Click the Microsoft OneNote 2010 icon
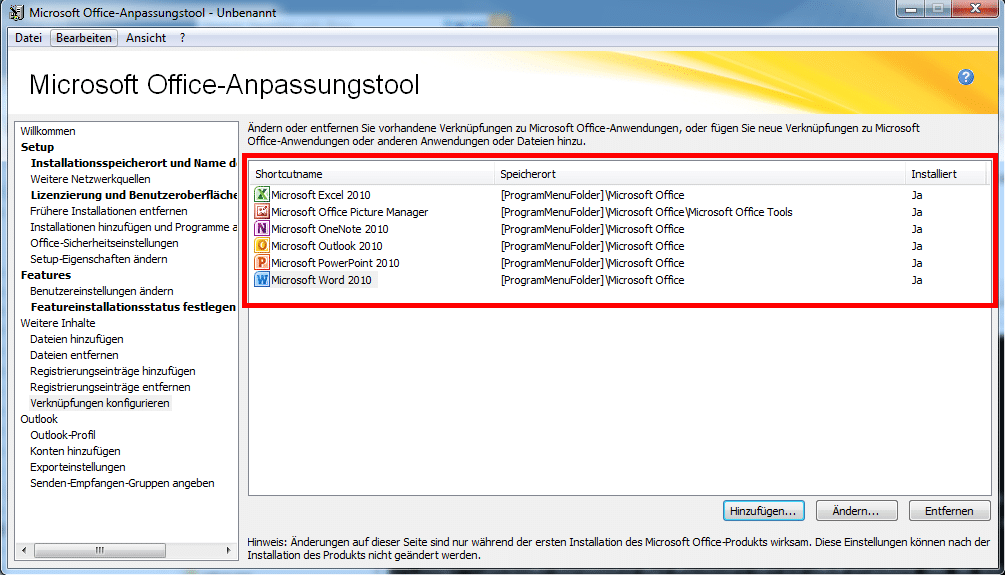 coord(262,229)
